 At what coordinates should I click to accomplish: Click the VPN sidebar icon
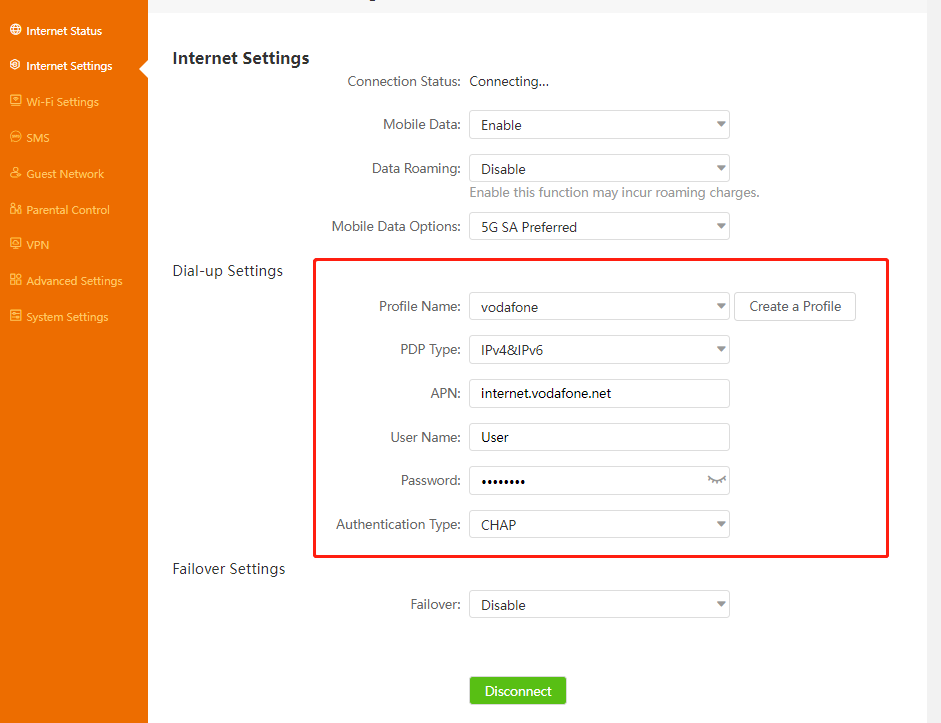point(15,244)
